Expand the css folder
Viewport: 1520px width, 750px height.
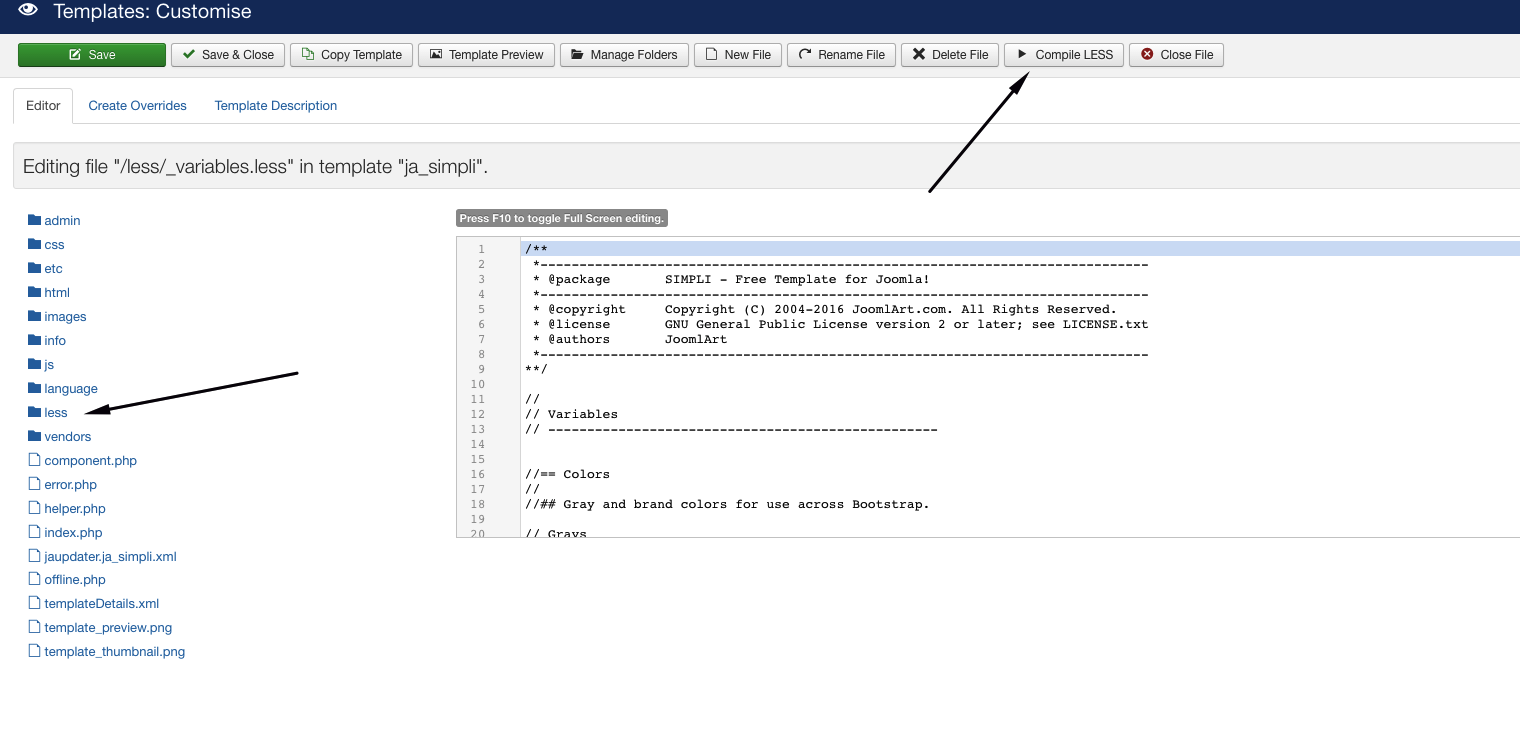[54, 245]
